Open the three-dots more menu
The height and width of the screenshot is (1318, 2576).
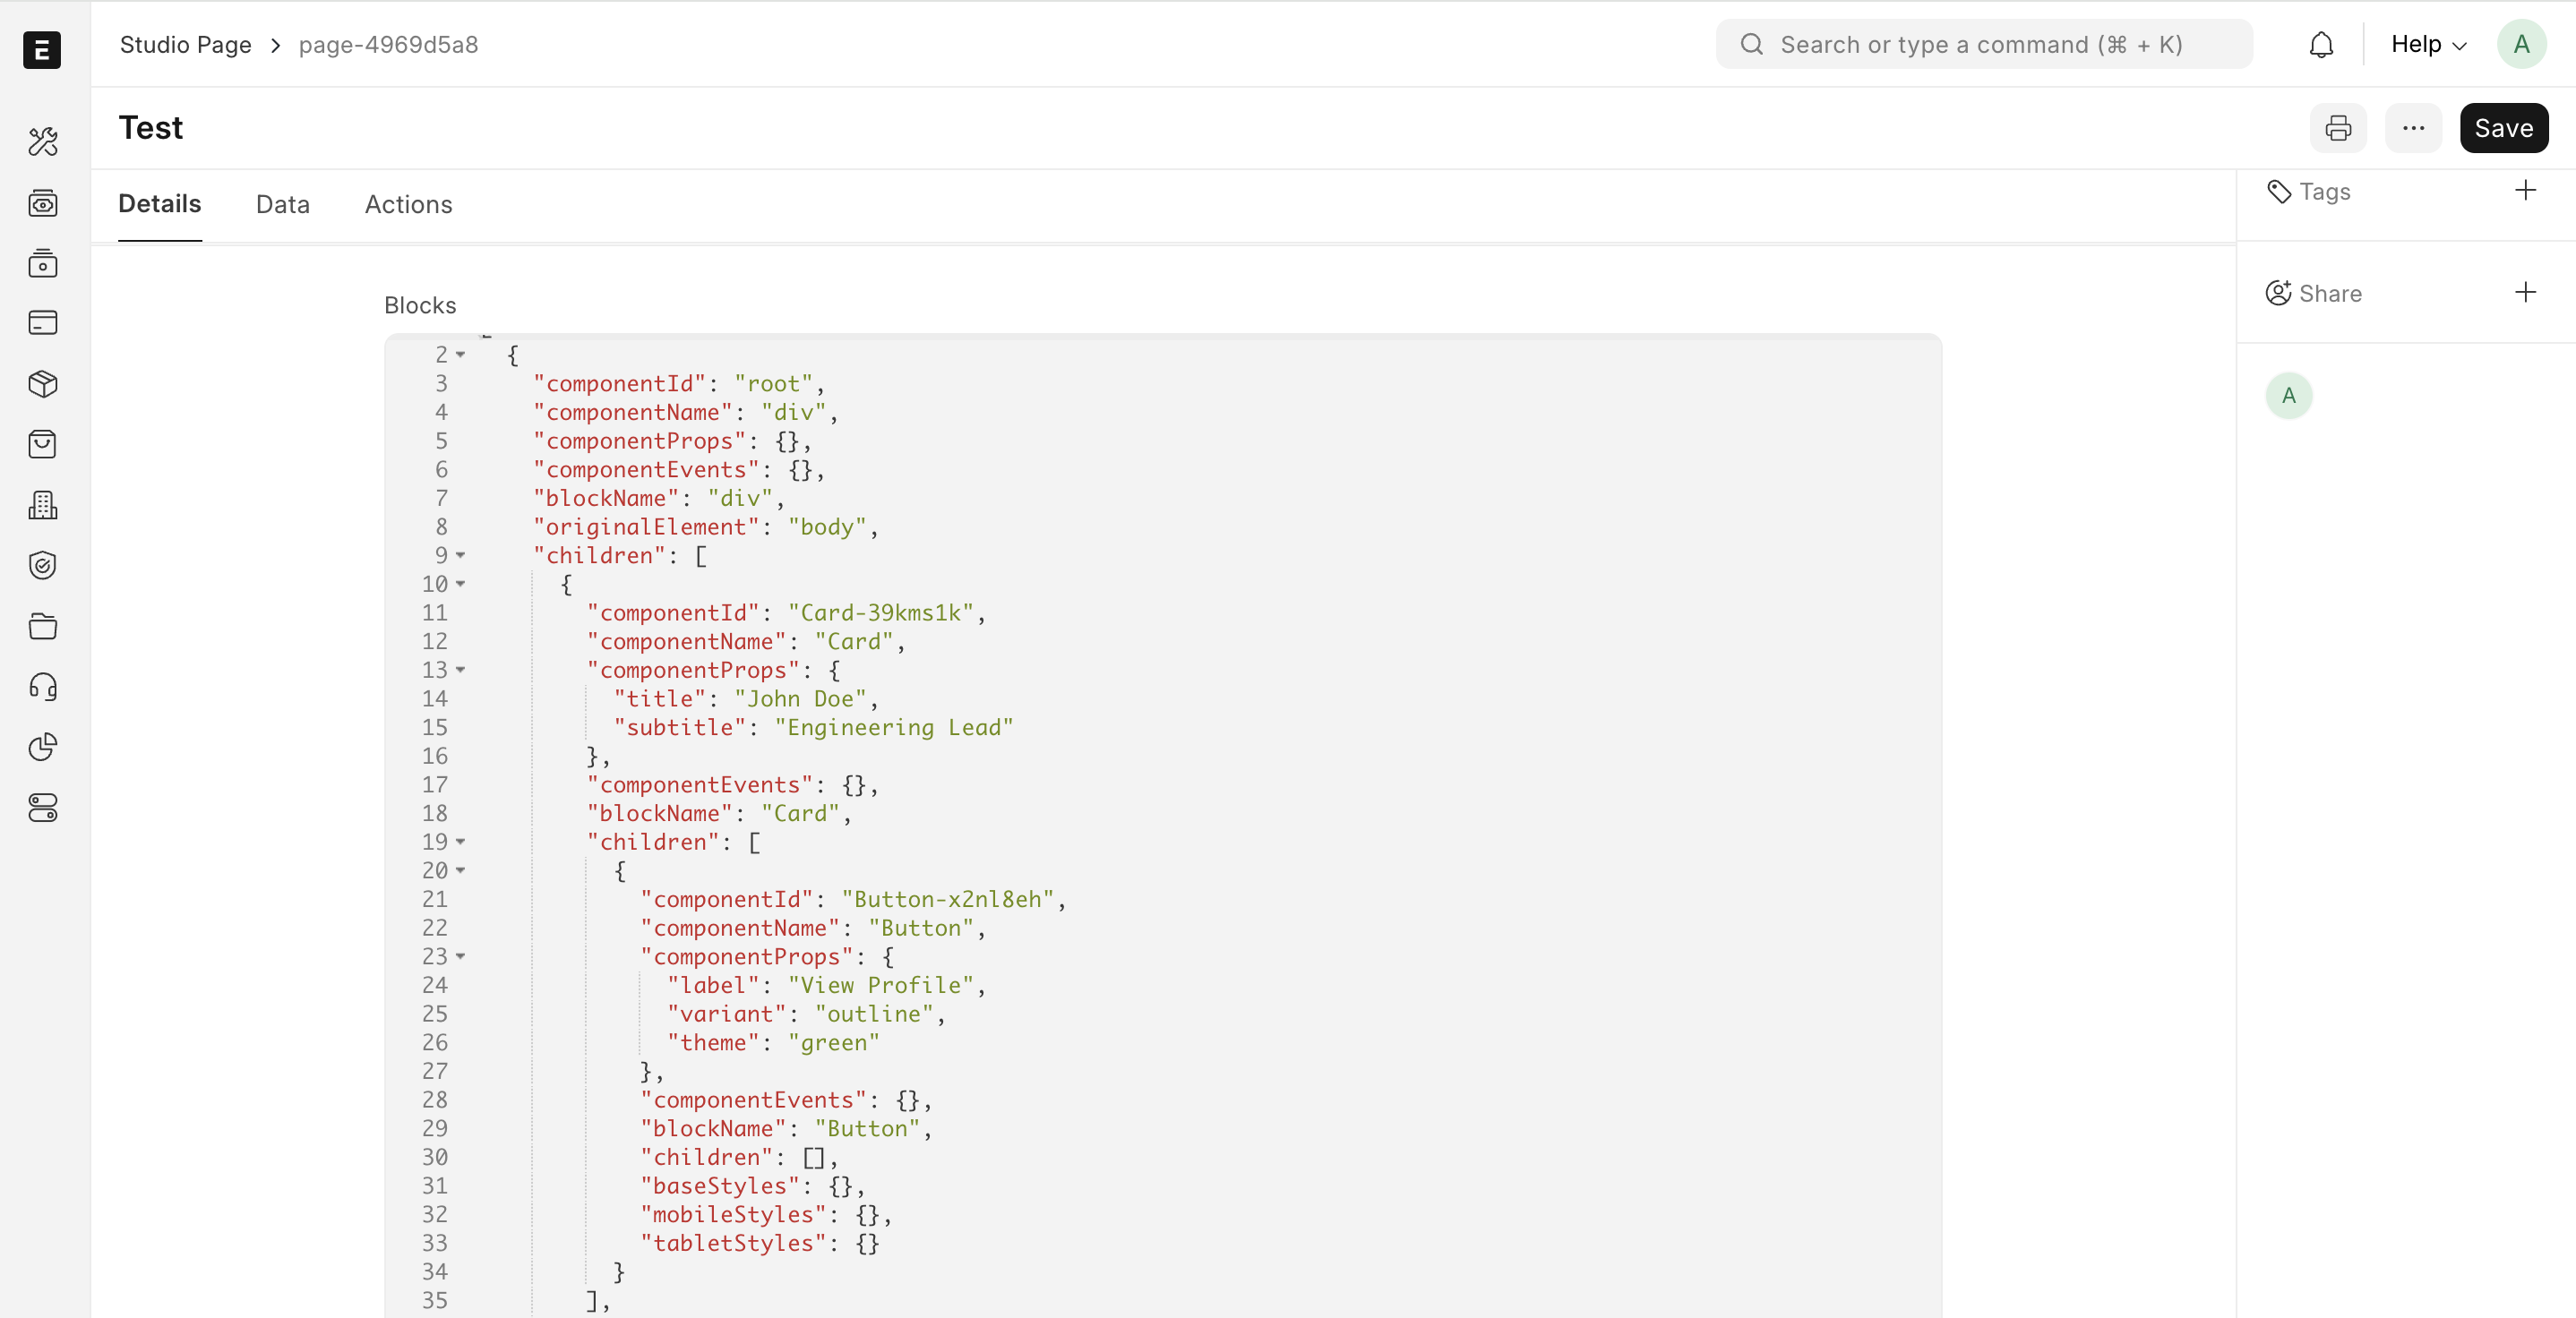(x=2413, y=128)
